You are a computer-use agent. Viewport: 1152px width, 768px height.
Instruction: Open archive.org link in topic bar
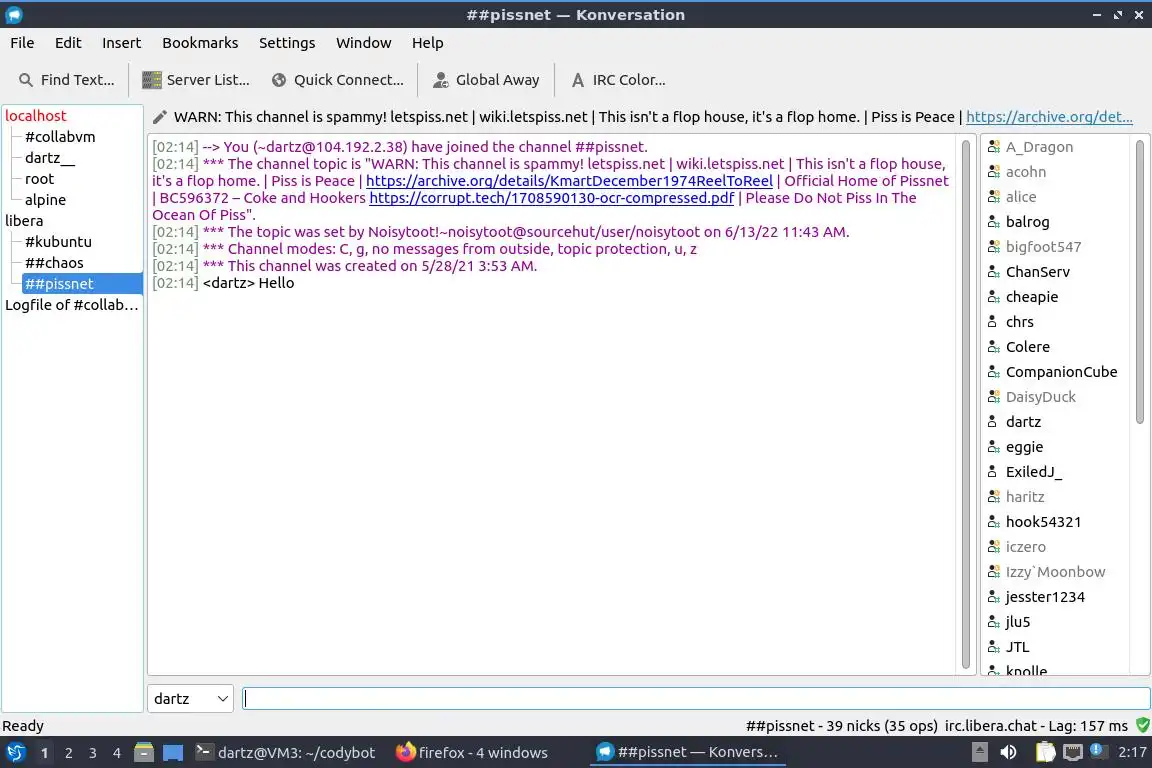[x=1049, y=117]
